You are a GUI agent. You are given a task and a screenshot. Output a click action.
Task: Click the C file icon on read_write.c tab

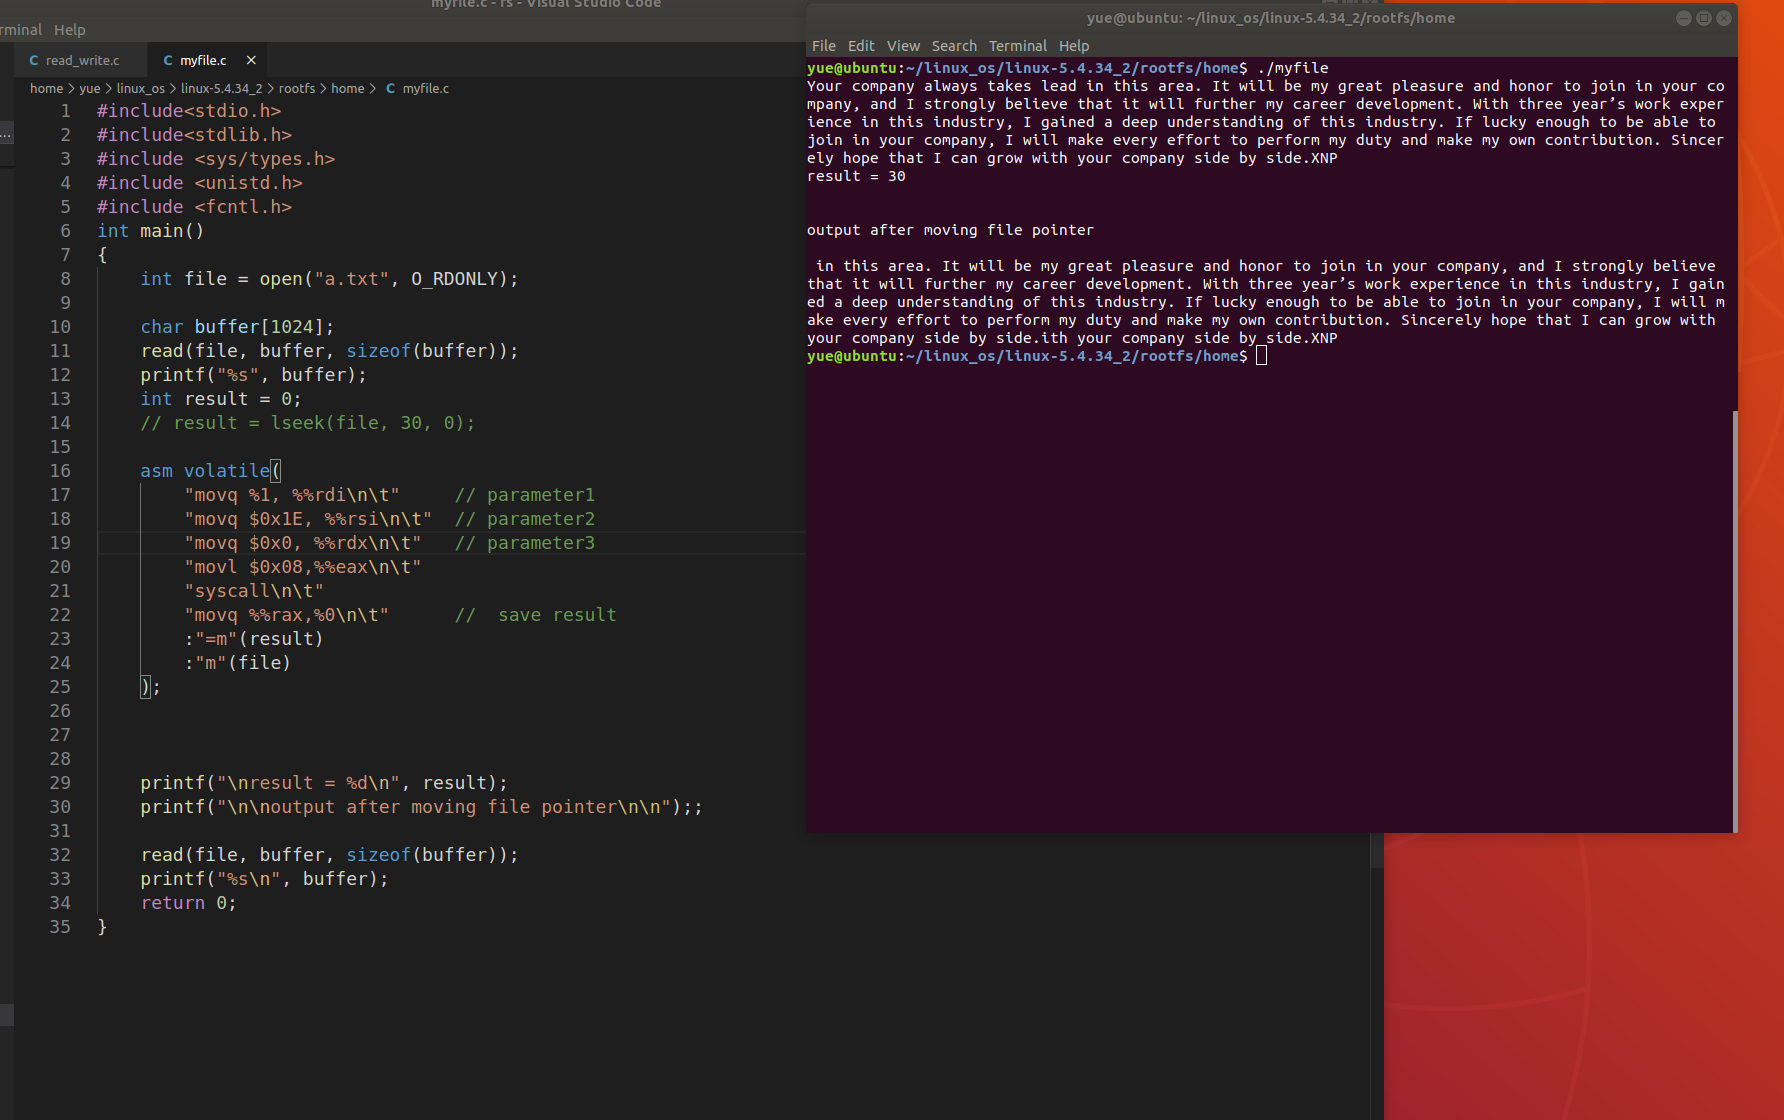tap(34, 60)
